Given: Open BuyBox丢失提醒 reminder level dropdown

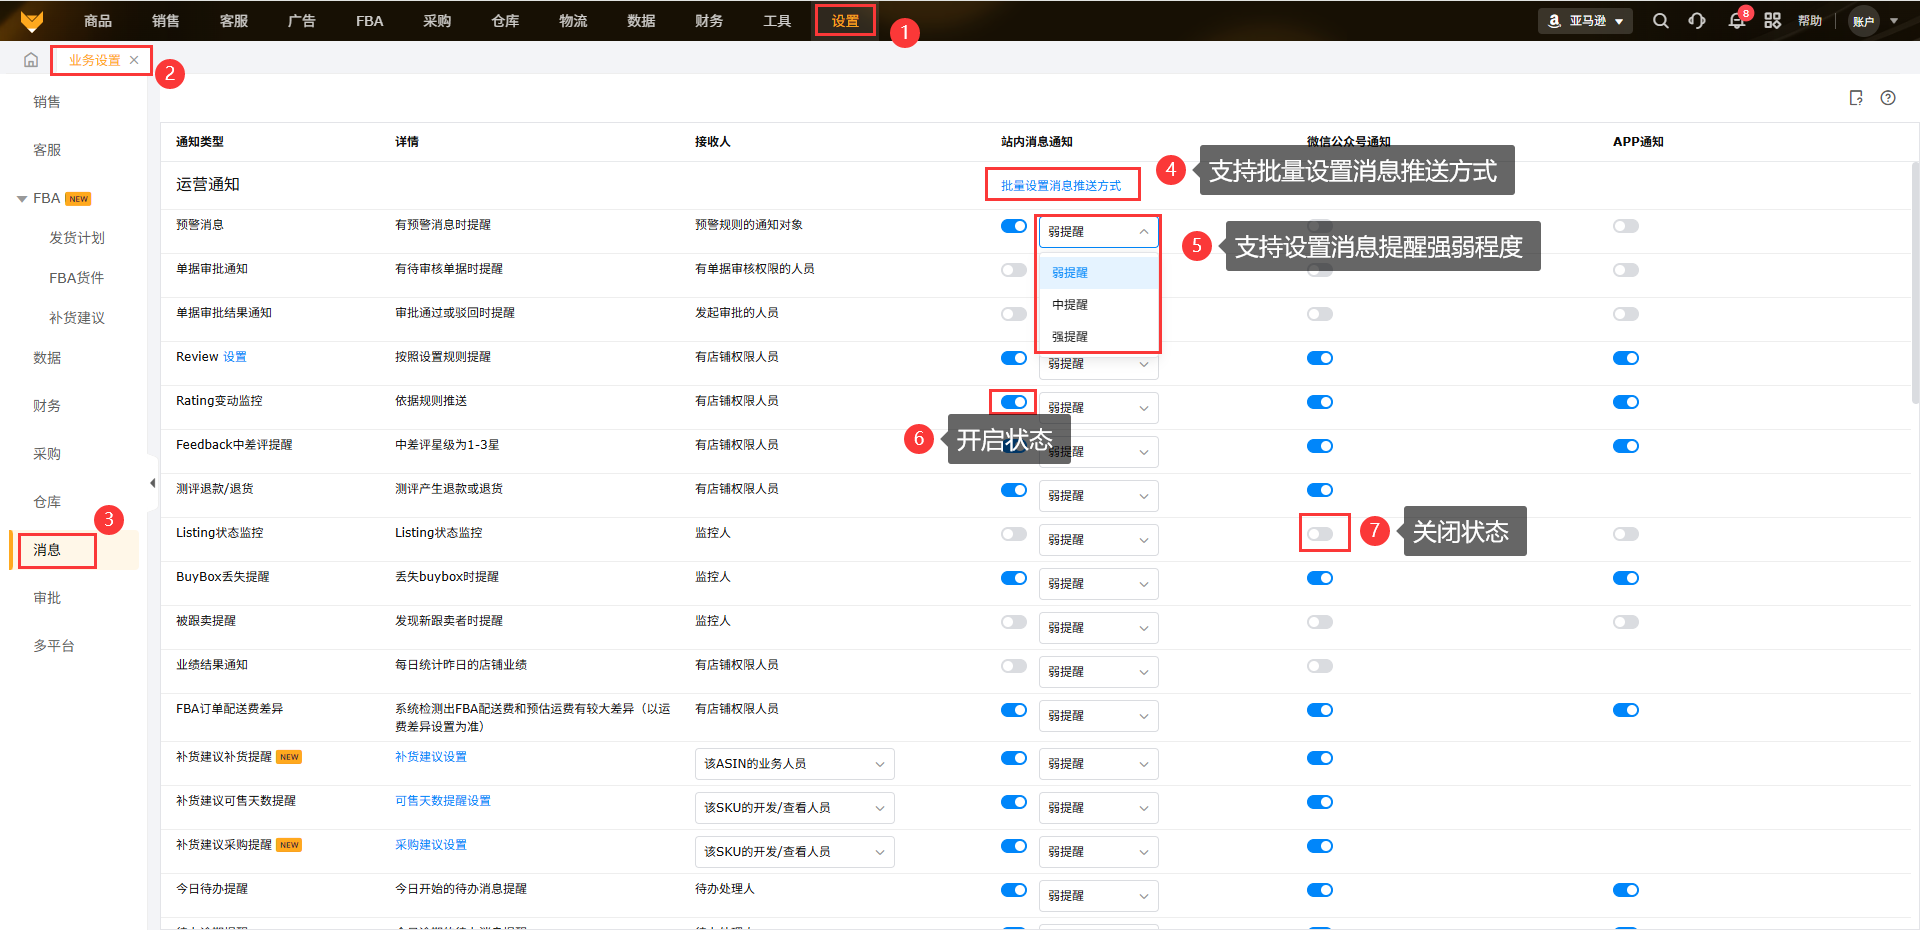Looking at the screenshot, I should [1098, 584].
